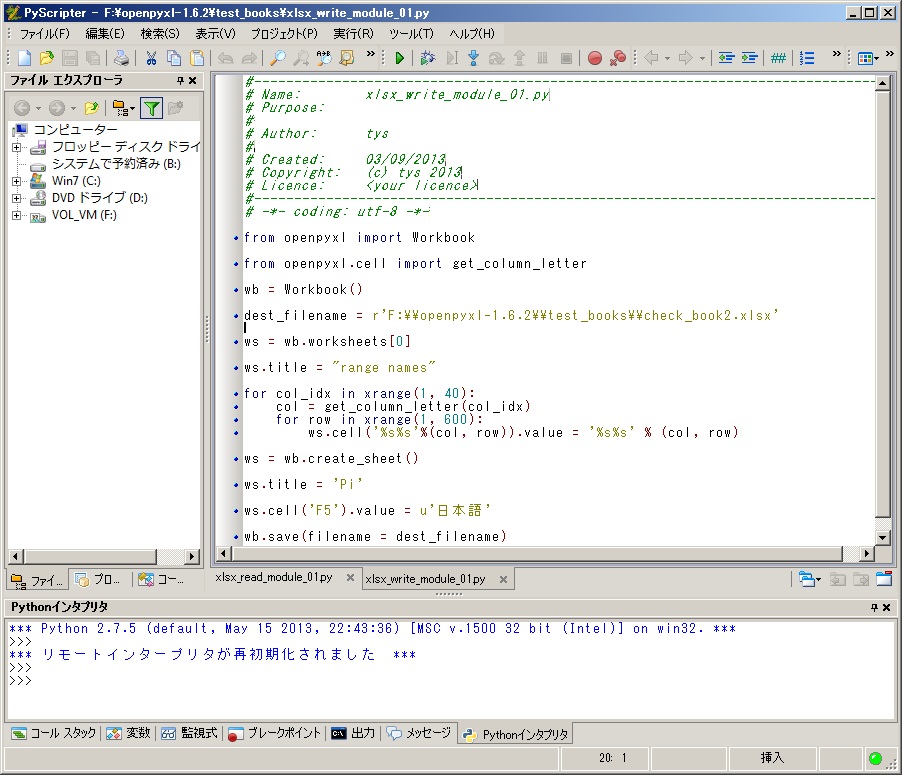Viewport: 902px width, 775px height.
Task: Click the Find magnifier icon
Action: [x=277, y=58]
